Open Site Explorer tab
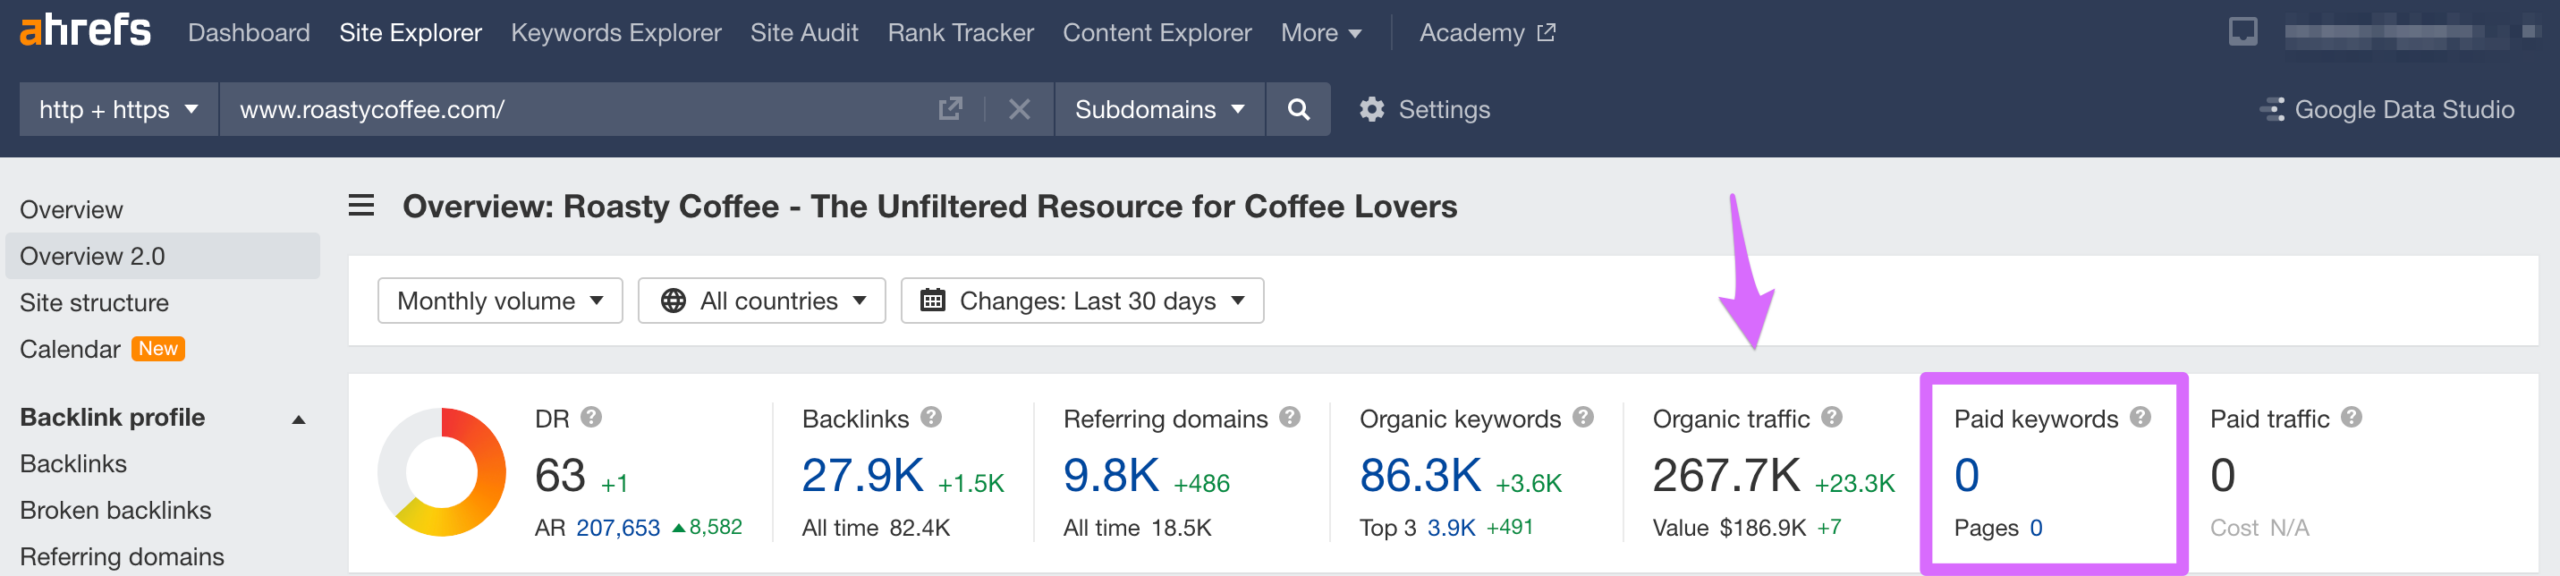This screenshot has width=2560, height=576. (410, 33)
